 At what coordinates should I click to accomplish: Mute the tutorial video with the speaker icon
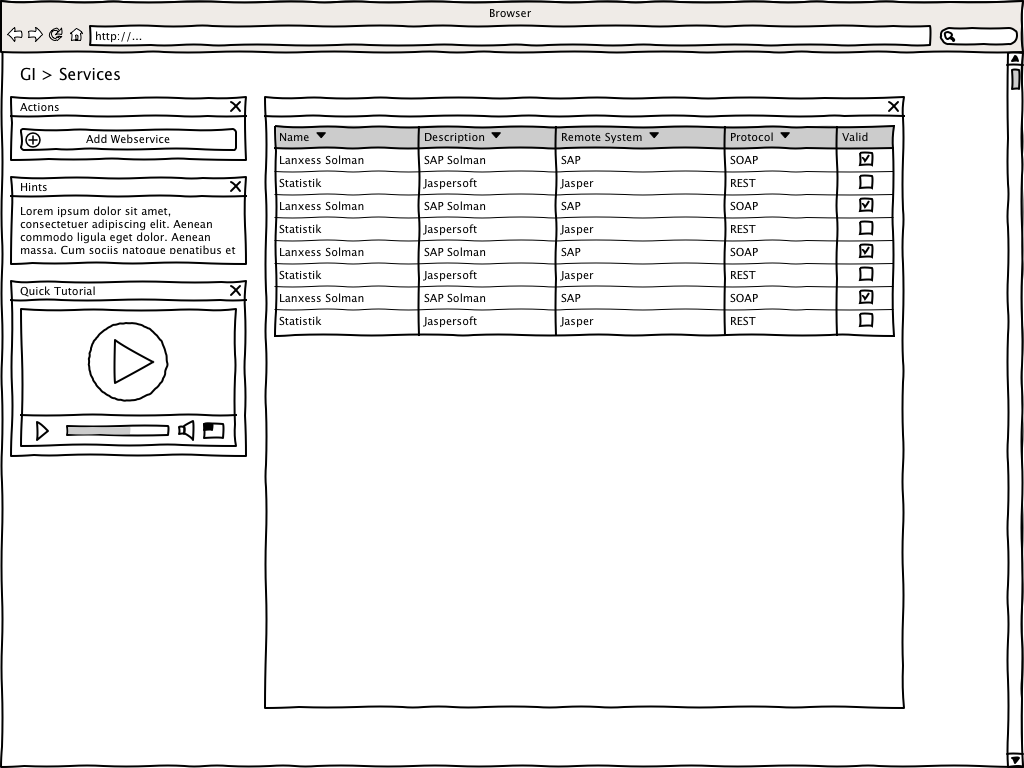[186, 431]
